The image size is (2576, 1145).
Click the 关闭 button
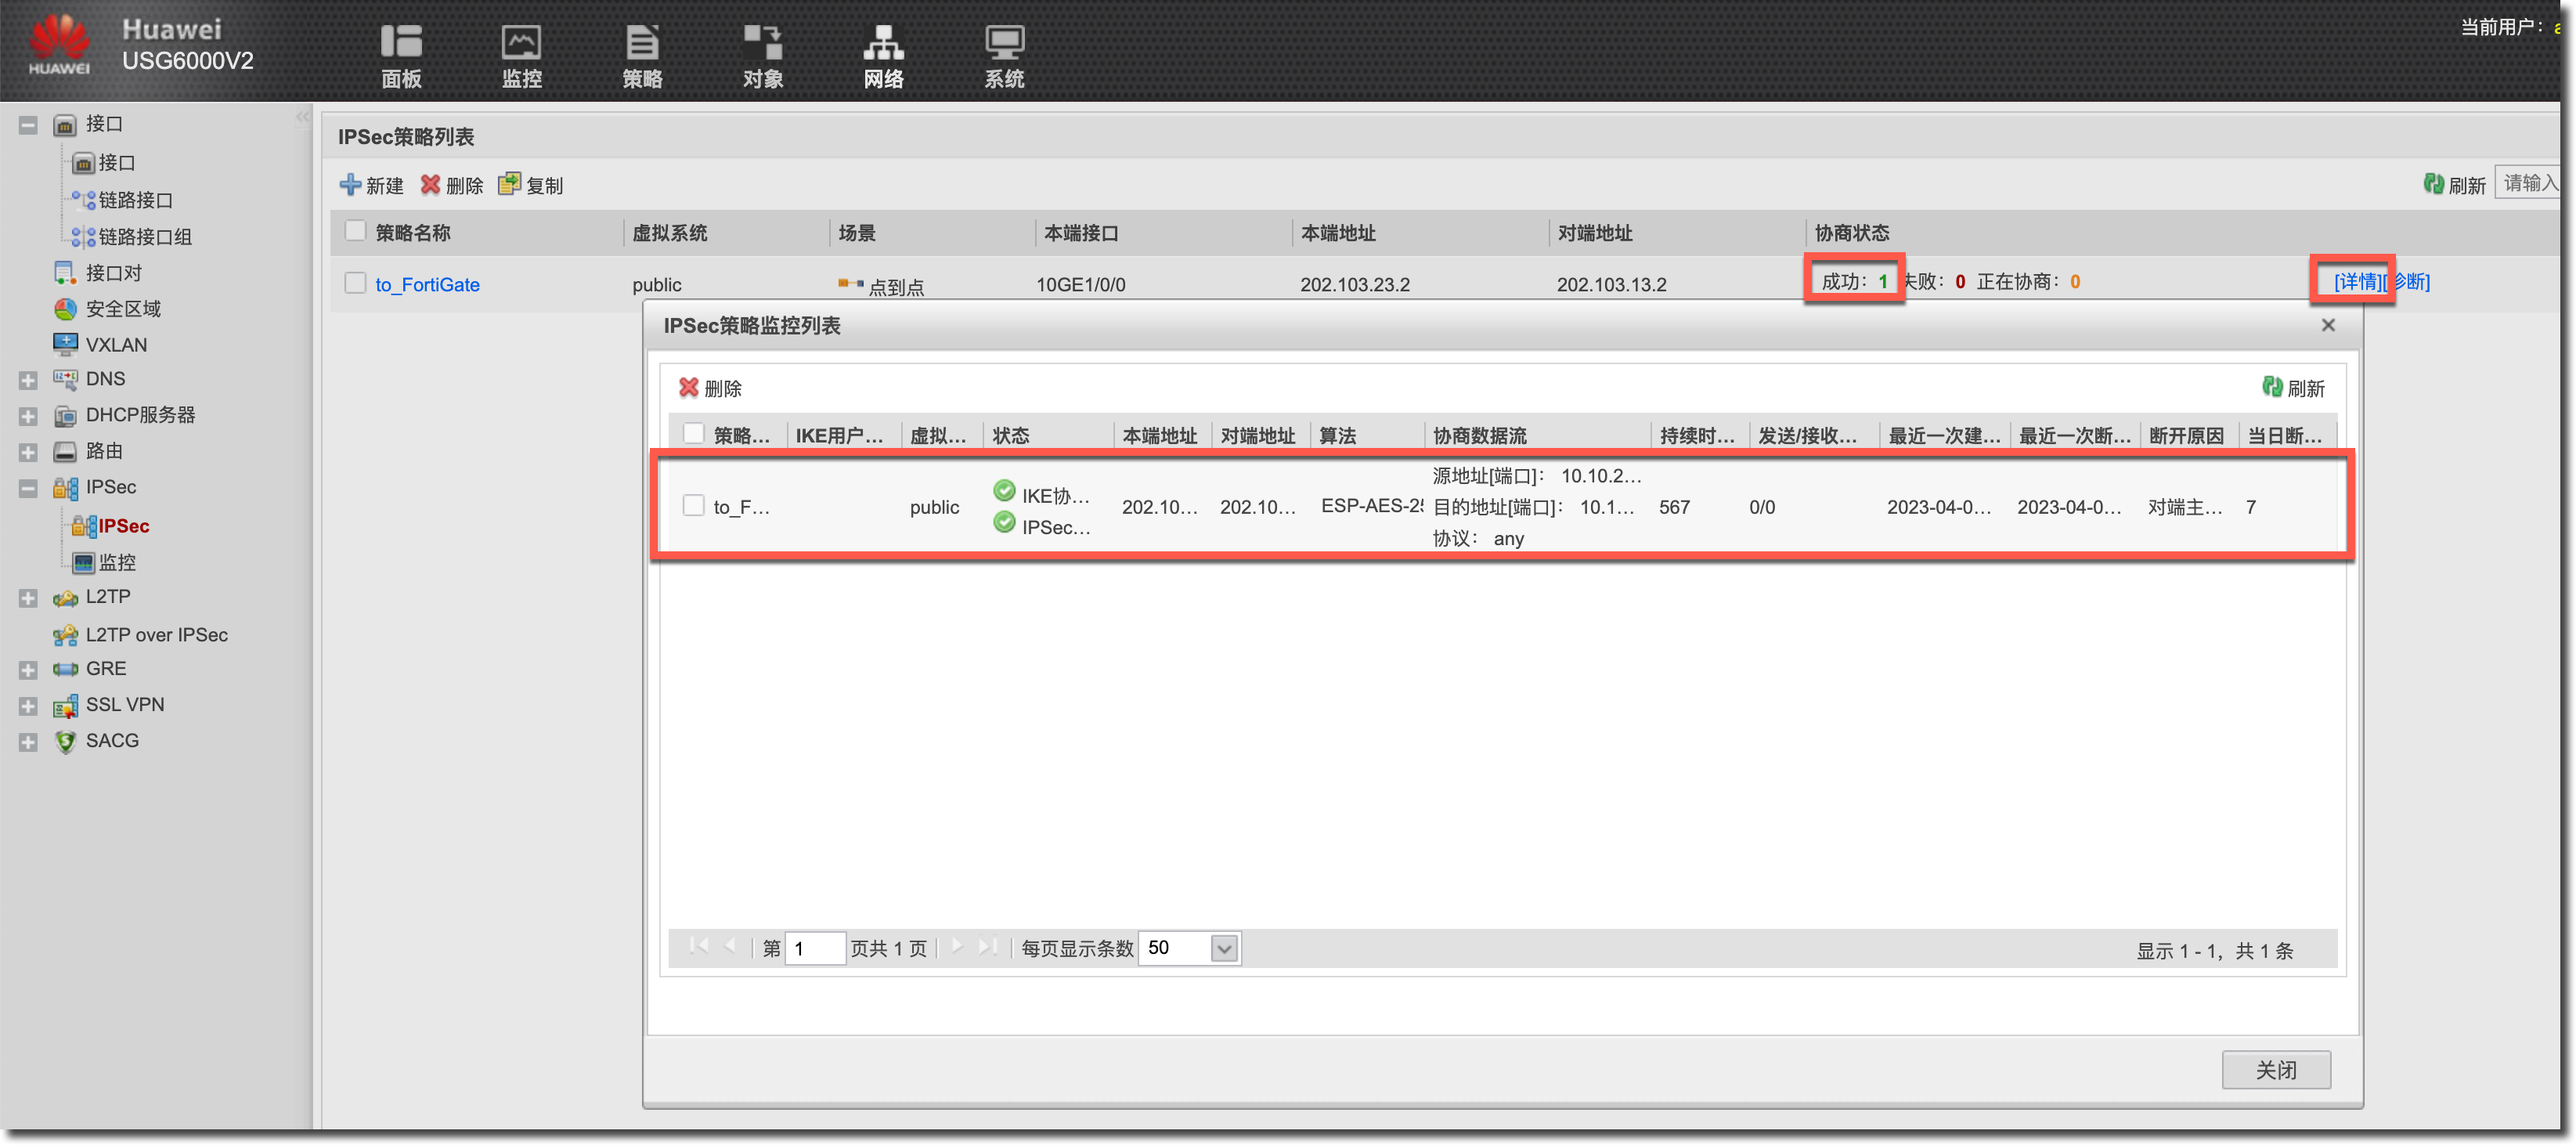(x=2275, y=1069)
